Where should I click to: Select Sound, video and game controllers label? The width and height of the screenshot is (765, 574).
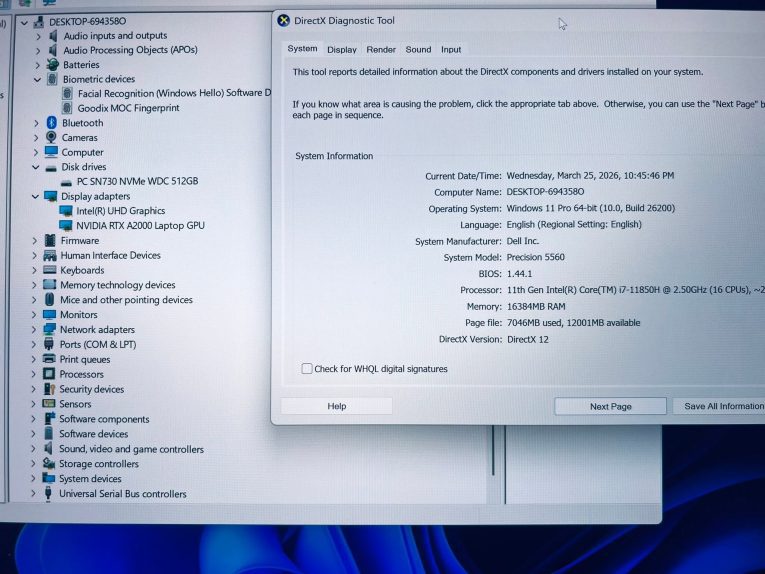pyautogui.click(x=131, y=449)
